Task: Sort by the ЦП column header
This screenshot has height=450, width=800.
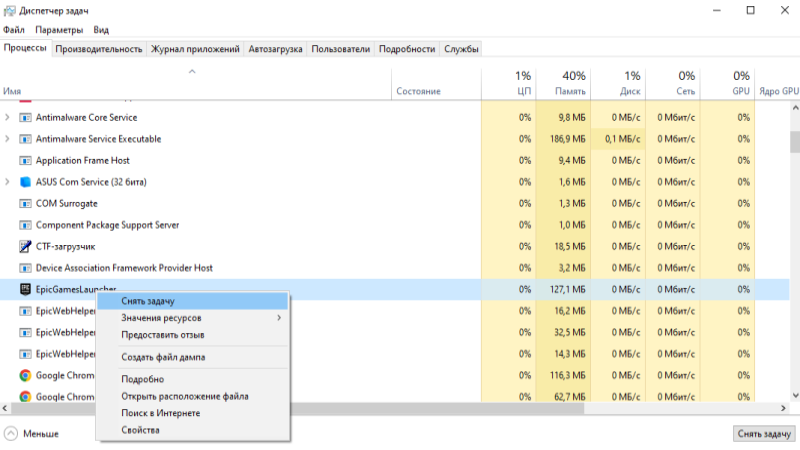Action: tap(509, 84)
